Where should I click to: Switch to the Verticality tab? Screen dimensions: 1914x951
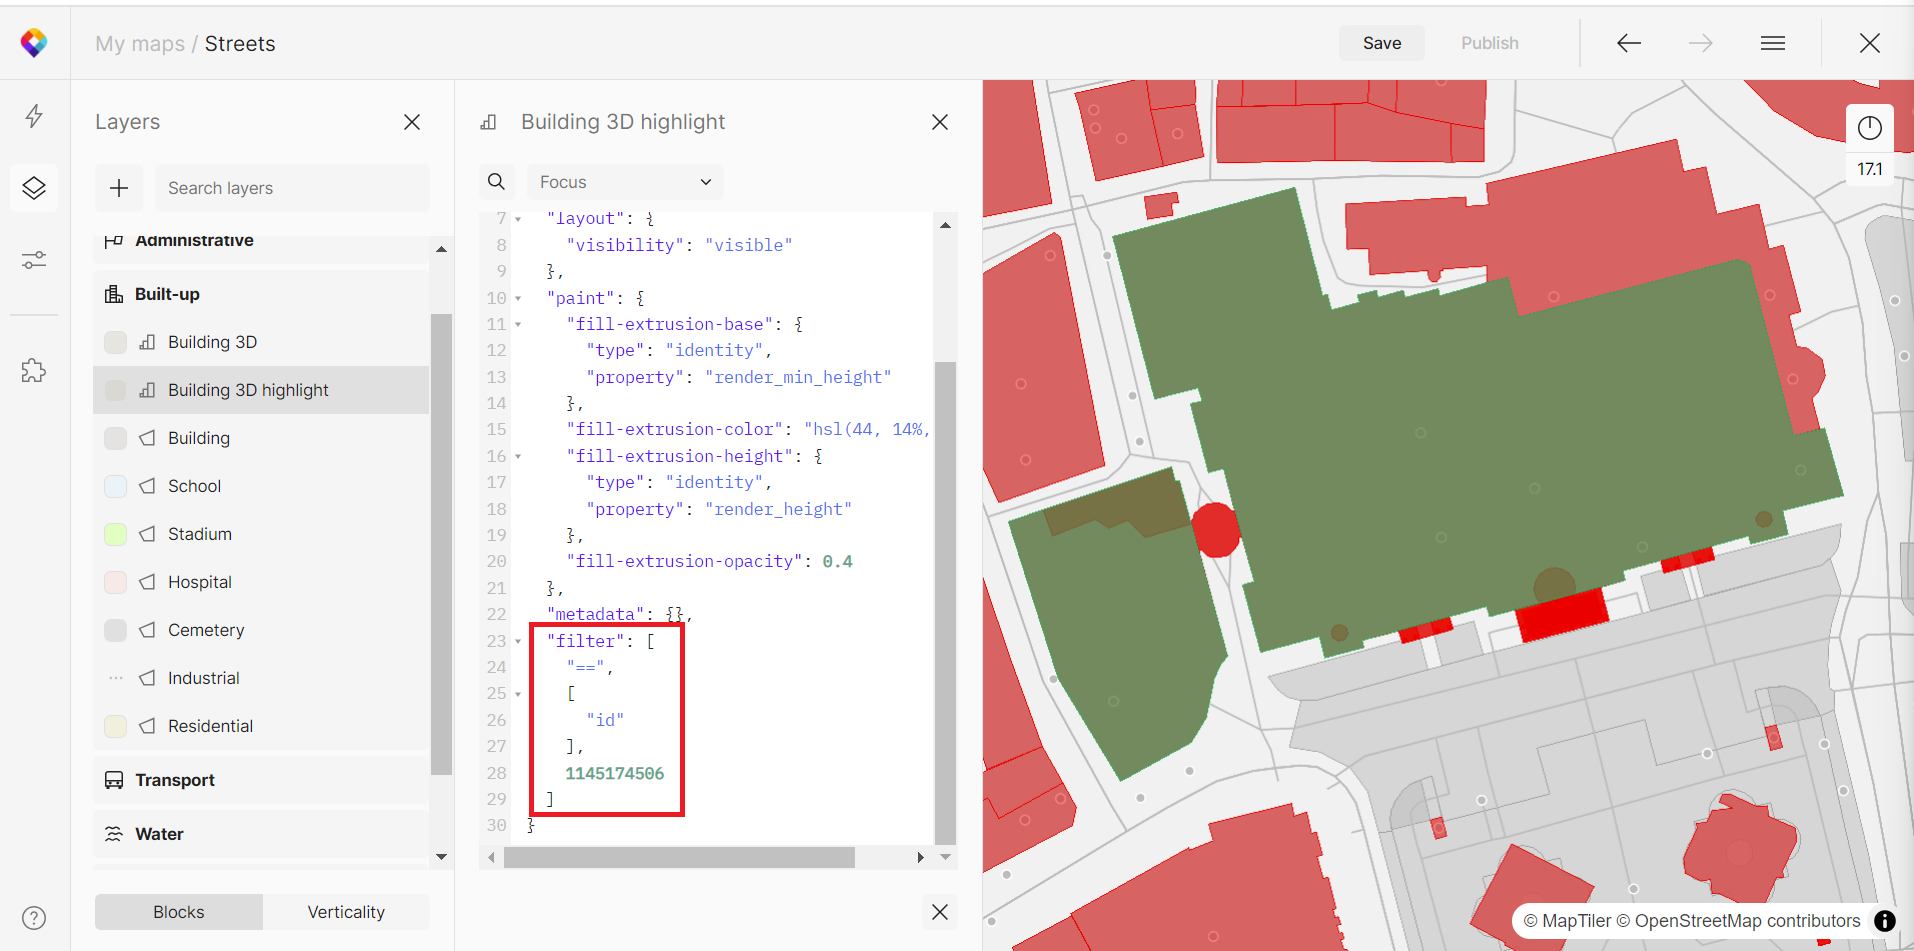pos(346,912)
